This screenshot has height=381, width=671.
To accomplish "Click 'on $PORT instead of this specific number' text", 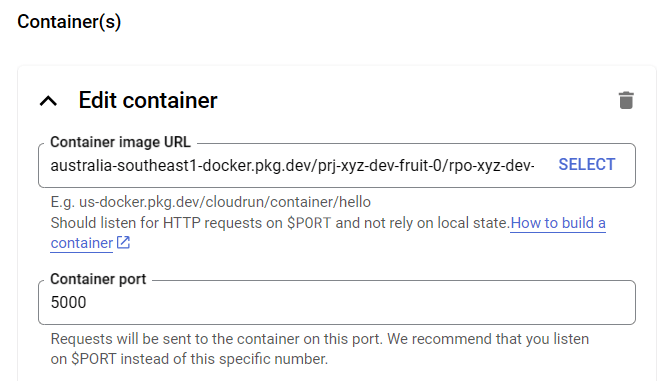I will click(189, 359).
